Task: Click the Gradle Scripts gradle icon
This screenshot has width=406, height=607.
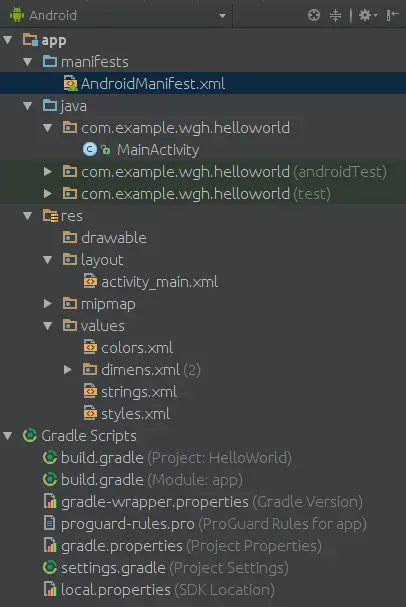Action: [x=30, y=436]
